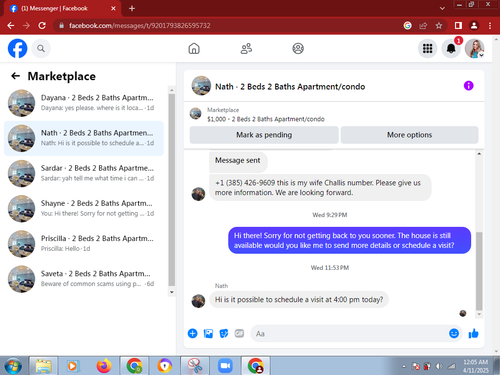Open the Groups icon in top navigation
Image resolution: width=500 pixels, height=375 pixels.
pos(298,49)
